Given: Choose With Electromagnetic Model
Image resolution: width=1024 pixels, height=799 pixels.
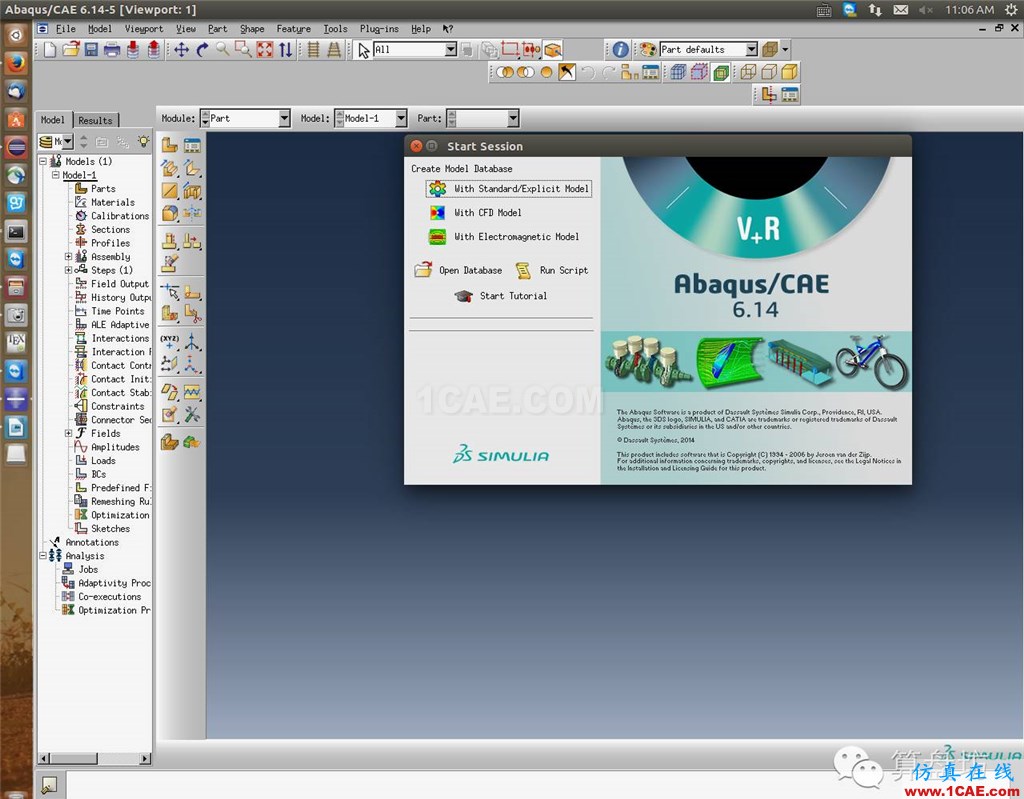Looking at the screenshot, I should point(504,237).
